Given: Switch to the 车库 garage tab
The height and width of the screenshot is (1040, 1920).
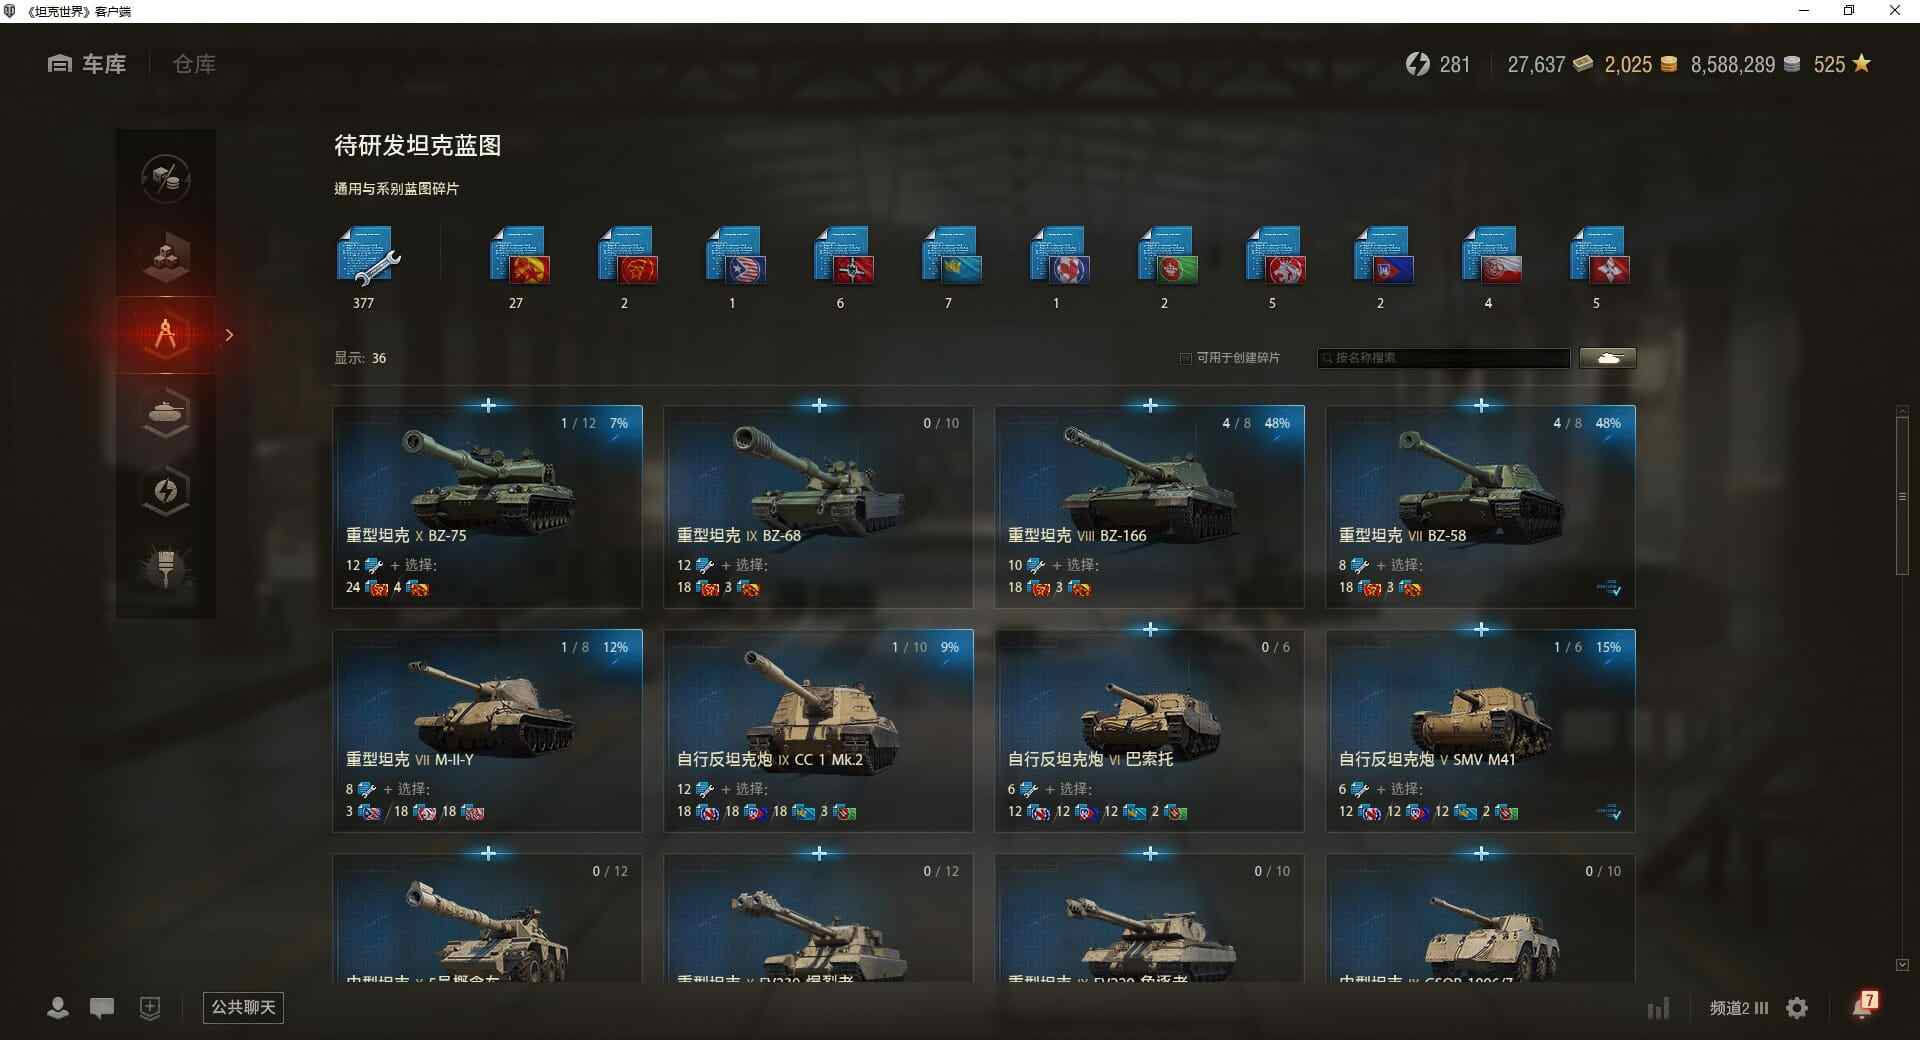Looking at the screenshot, I should point(87,64).
